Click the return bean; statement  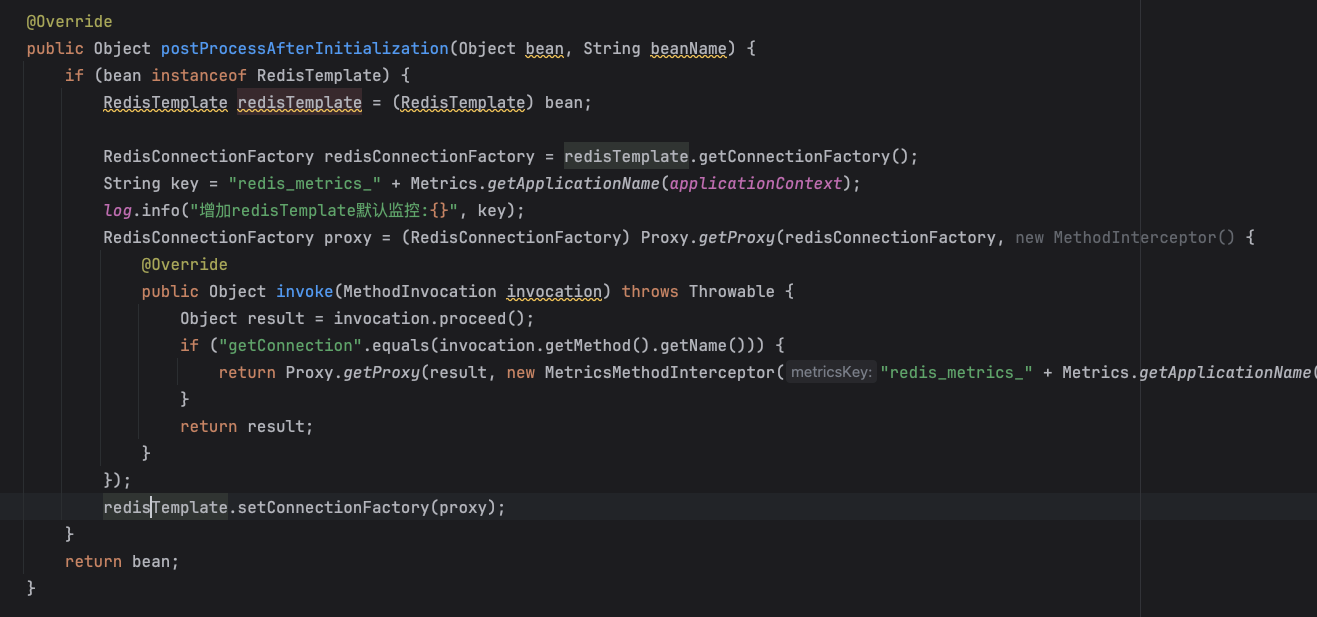coord(122,561)
